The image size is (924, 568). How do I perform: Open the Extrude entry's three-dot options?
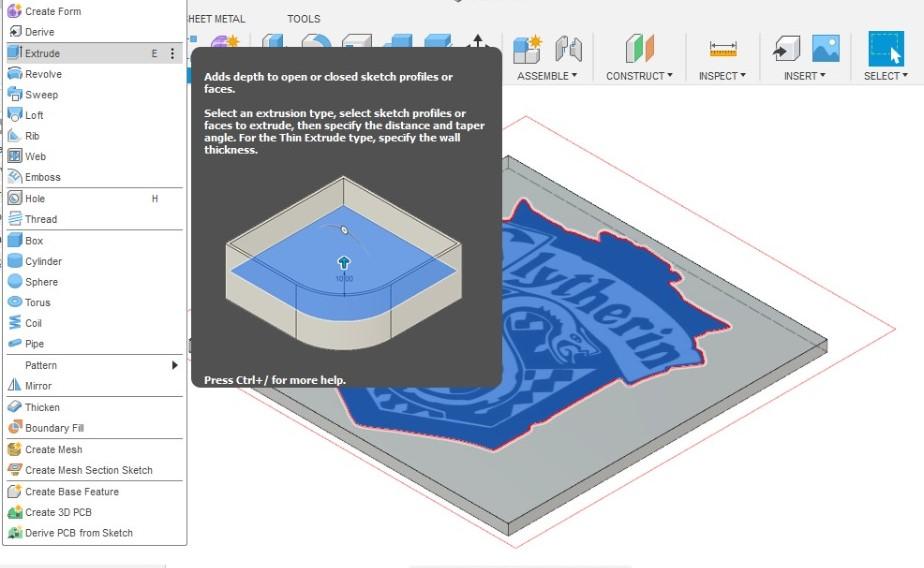[x=172, y=54]
